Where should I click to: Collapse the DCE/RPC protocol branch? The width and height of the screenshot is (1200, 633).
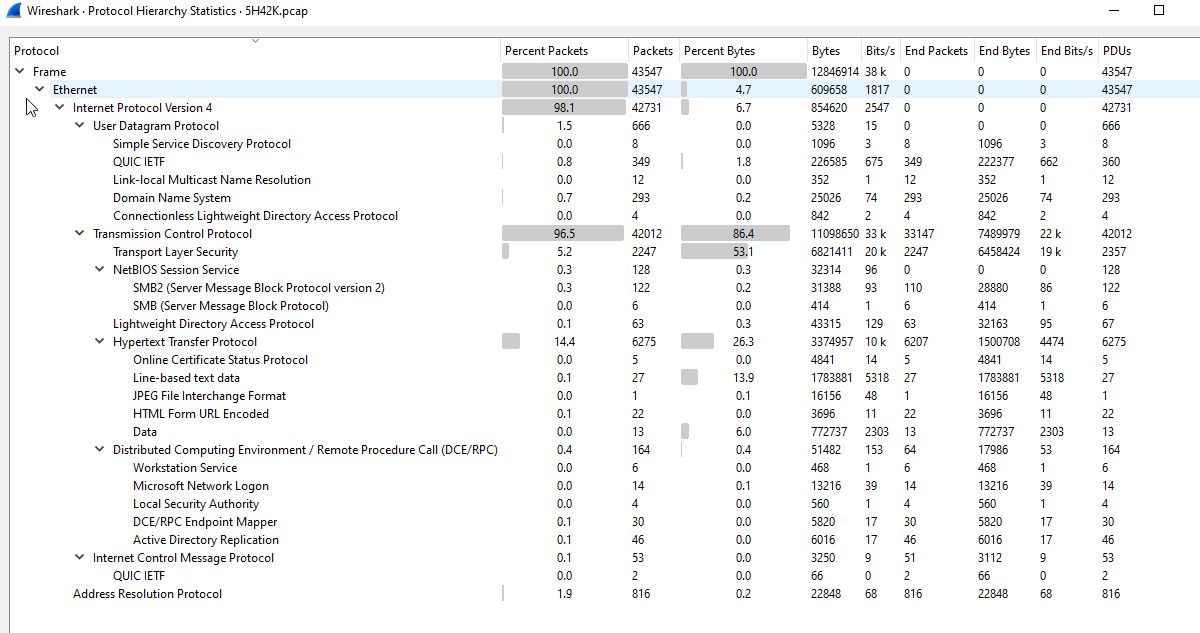tap(100, 450)
